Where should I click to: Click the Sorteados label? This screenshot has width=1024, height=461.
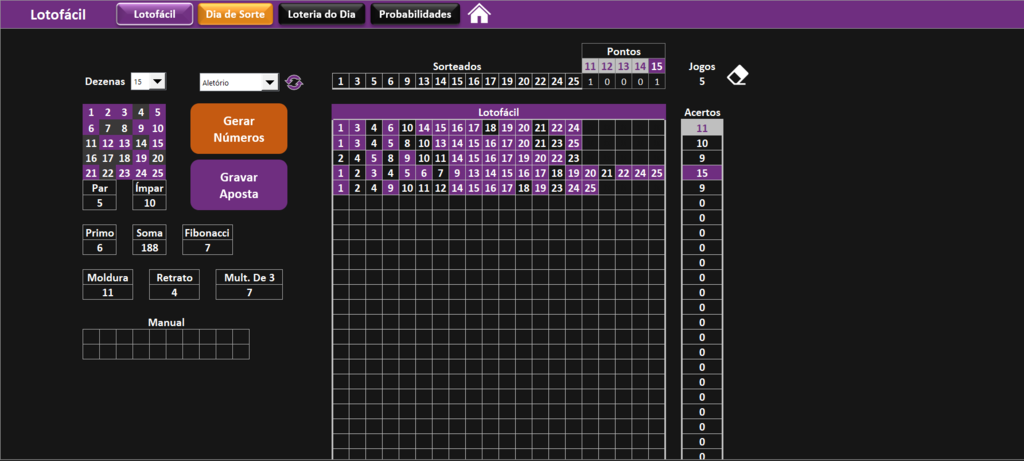[x=457, y=67]
